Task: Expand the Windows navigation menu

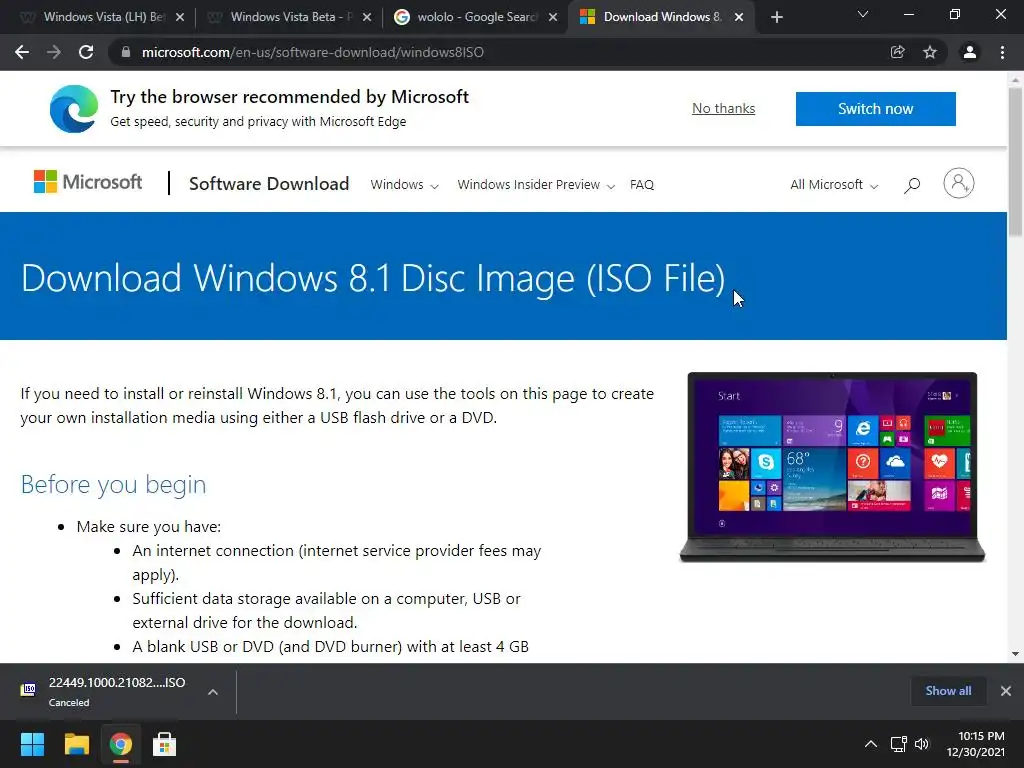Action: (x=404, y=185)
